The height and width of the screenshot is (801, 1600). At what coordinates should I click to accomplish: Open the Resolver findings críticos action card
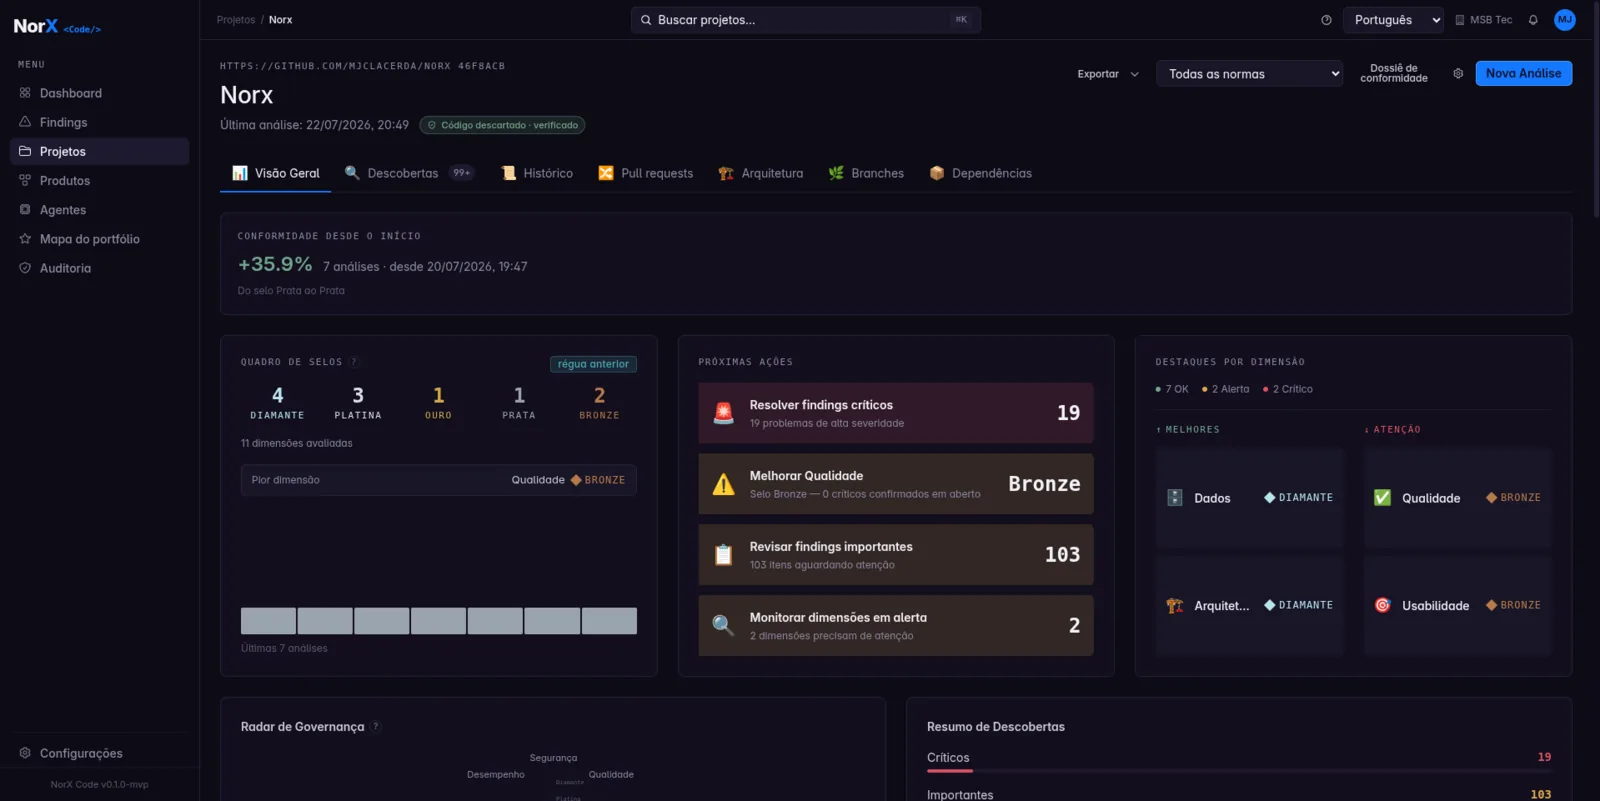[896, 413]
